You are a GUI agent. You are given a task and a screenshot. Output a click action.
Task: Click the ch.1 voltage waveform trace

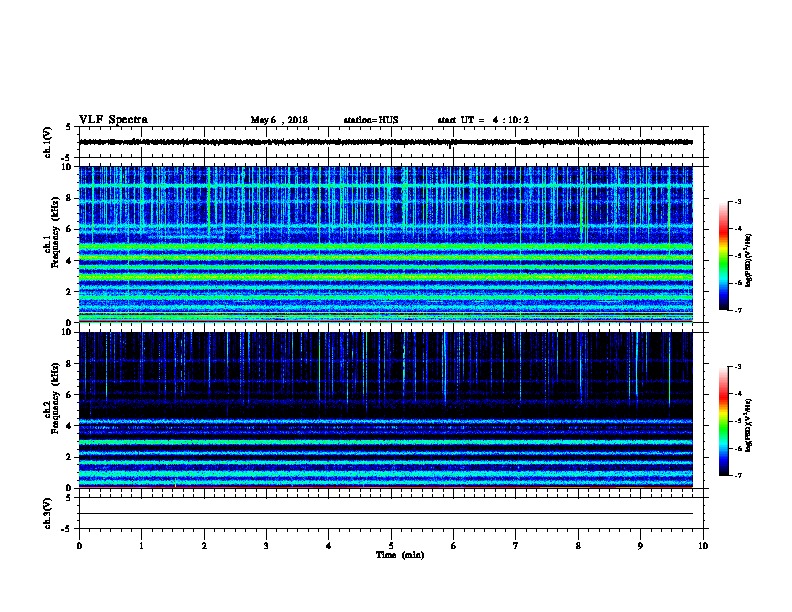tap(386, 142)
